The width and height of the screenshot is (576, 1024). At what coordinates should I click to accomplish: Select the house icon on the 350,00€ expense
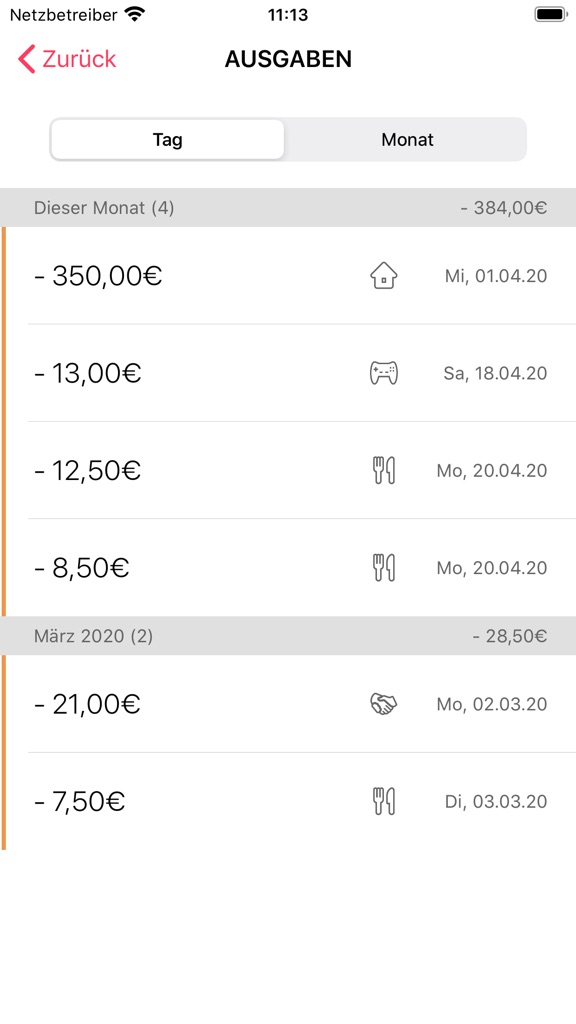383,275
